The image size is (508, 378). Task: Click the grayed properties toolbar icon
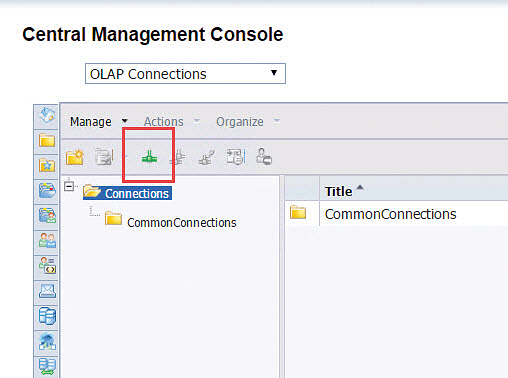[x=104, y=157]
